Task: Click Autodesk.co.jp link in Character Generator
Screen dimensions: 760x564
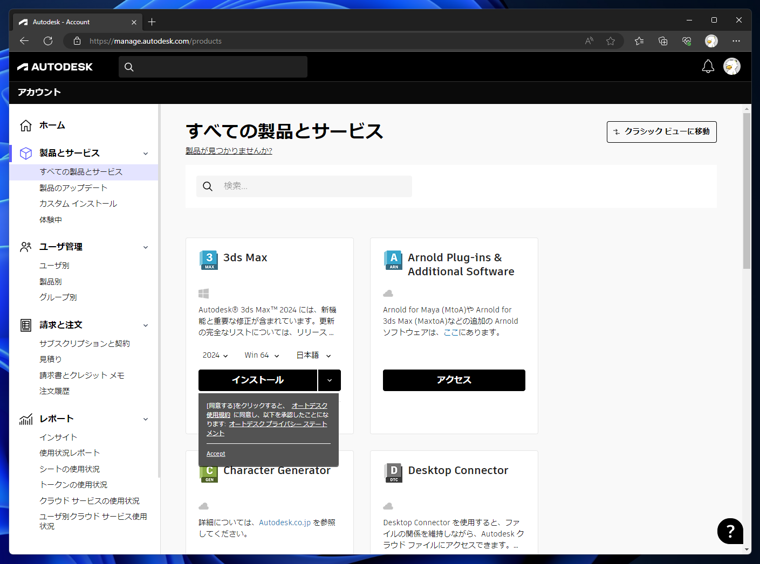Action: 285,523
